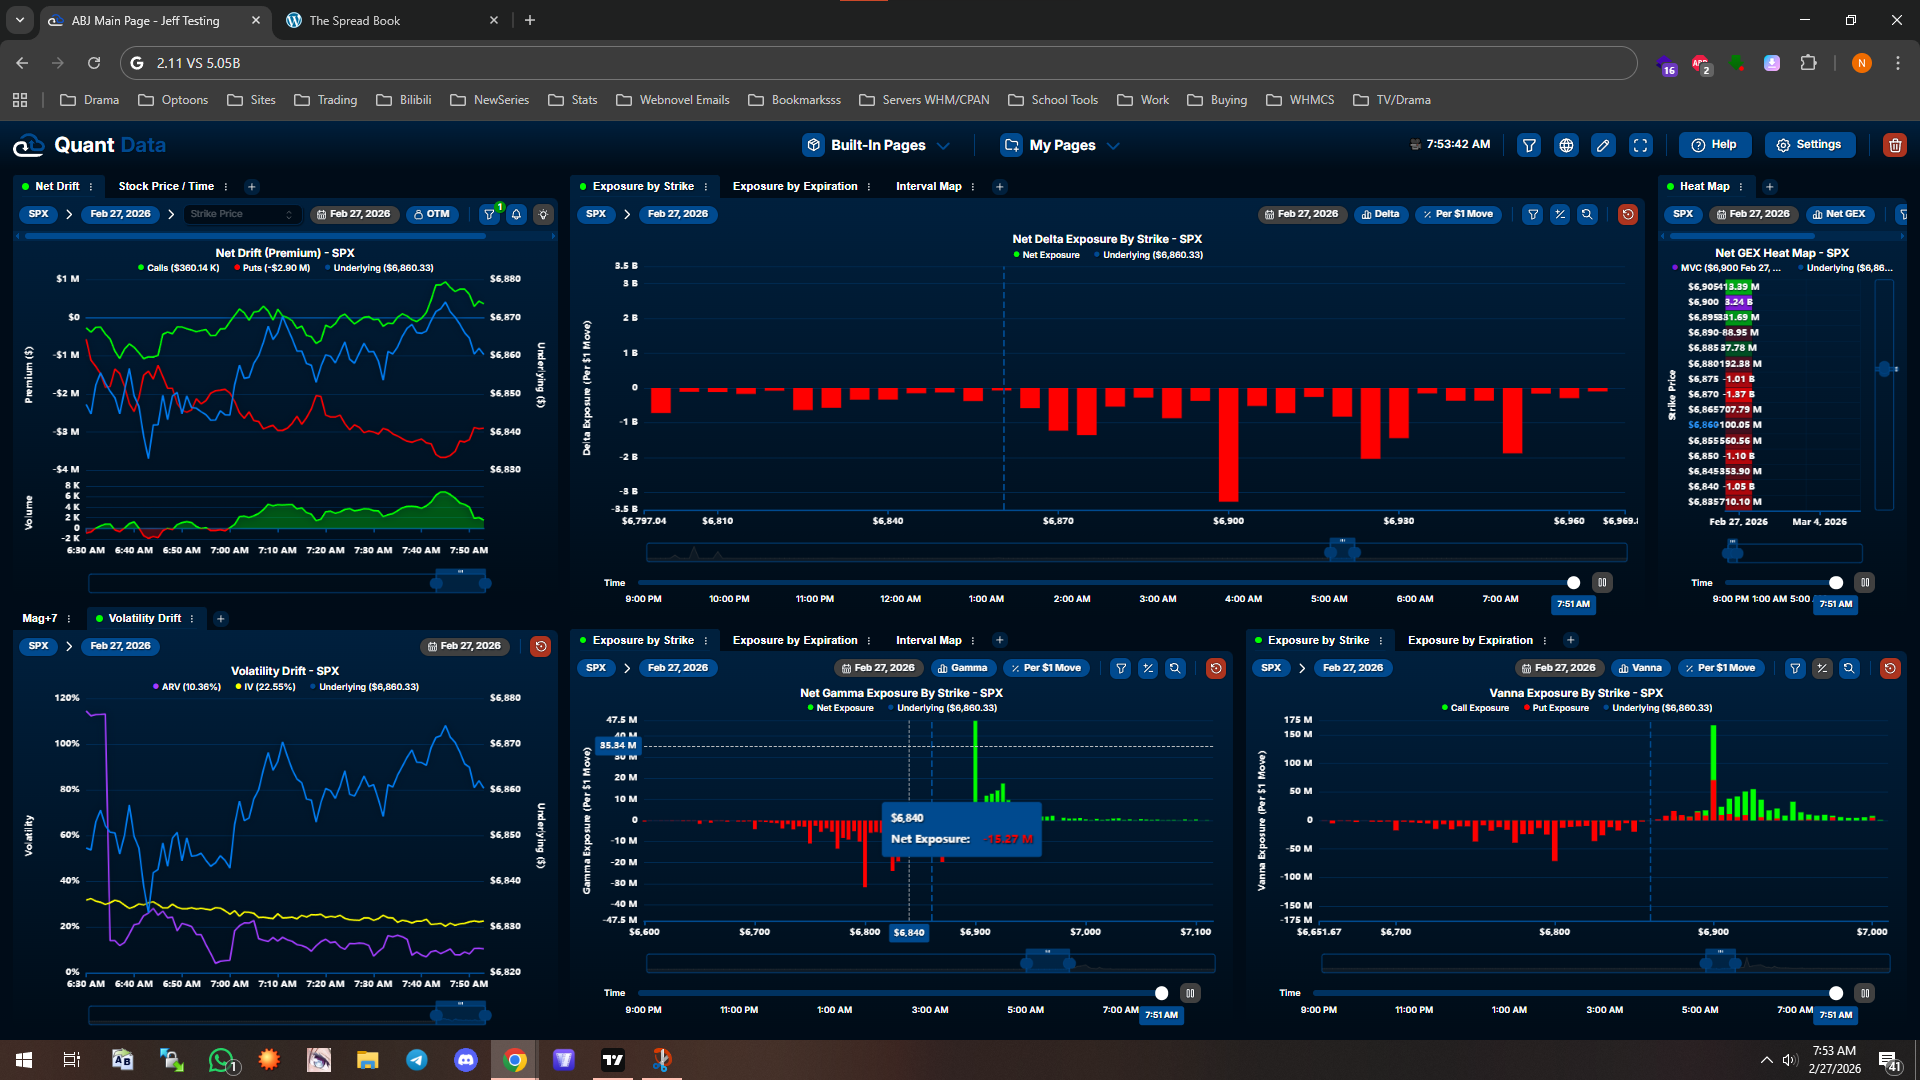Open the My Pages dropdown
Screen dimensions: 1920x1080
click(1061, 145)
